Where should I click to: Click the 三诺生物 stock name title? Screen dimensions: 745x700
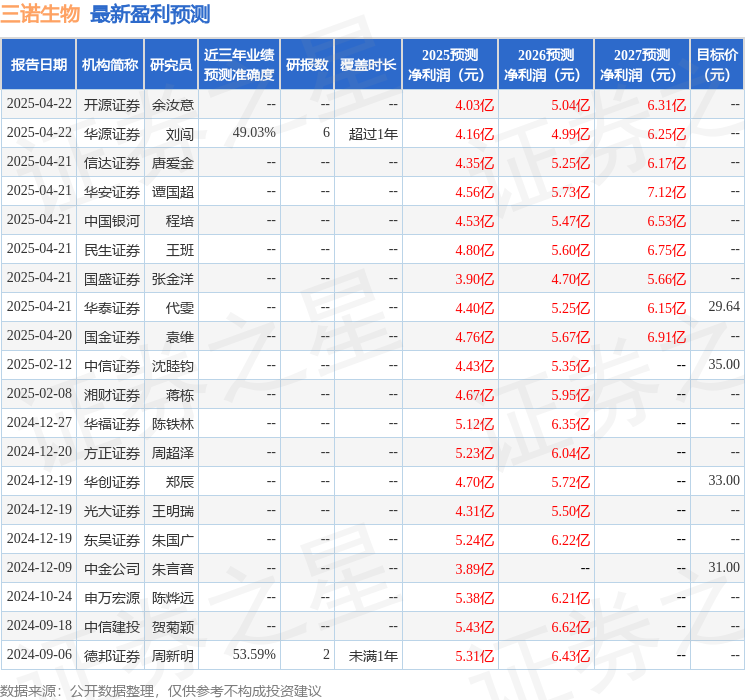tap(41, 15)
